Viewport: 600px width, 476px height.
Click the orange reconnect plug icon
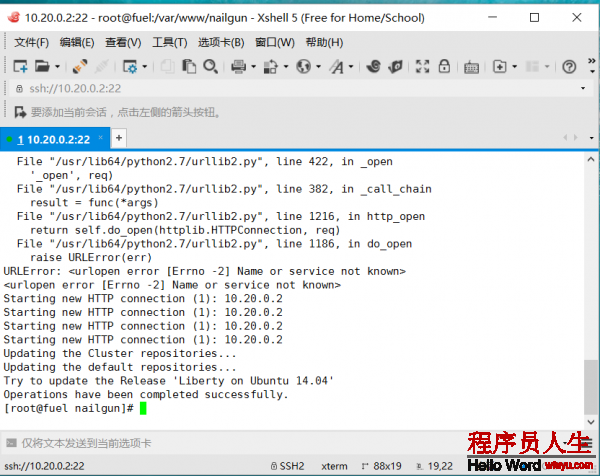[80, 67]
